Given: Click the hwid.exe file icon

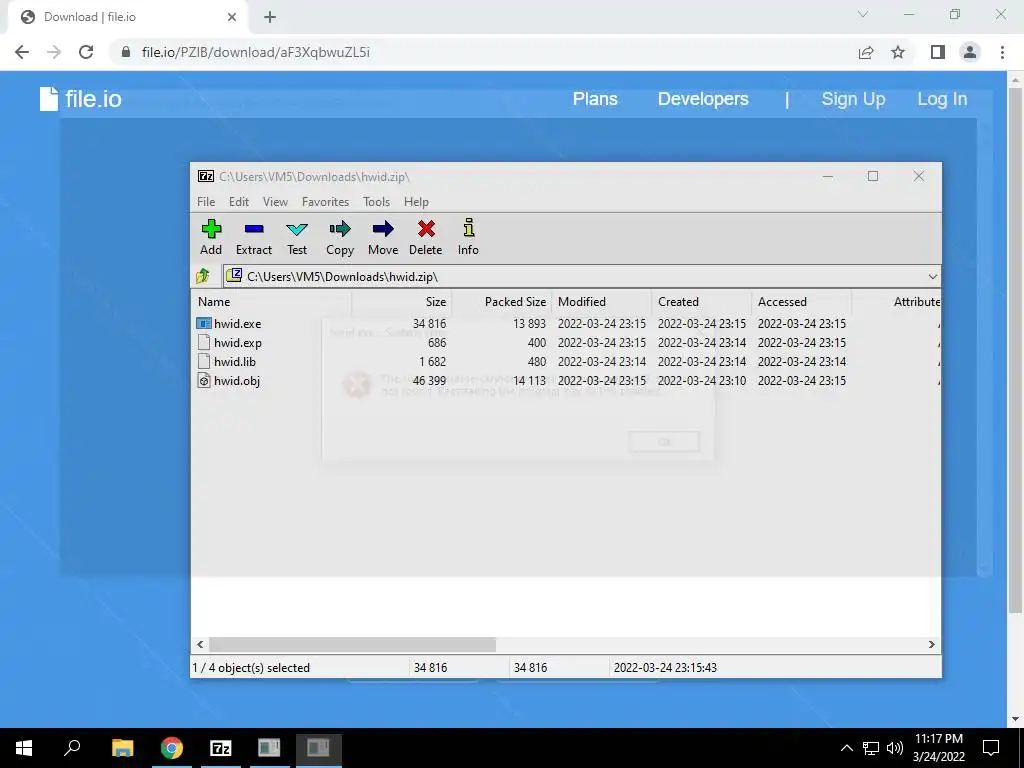Looking at the screenshot, I should [x=204, y=323].
